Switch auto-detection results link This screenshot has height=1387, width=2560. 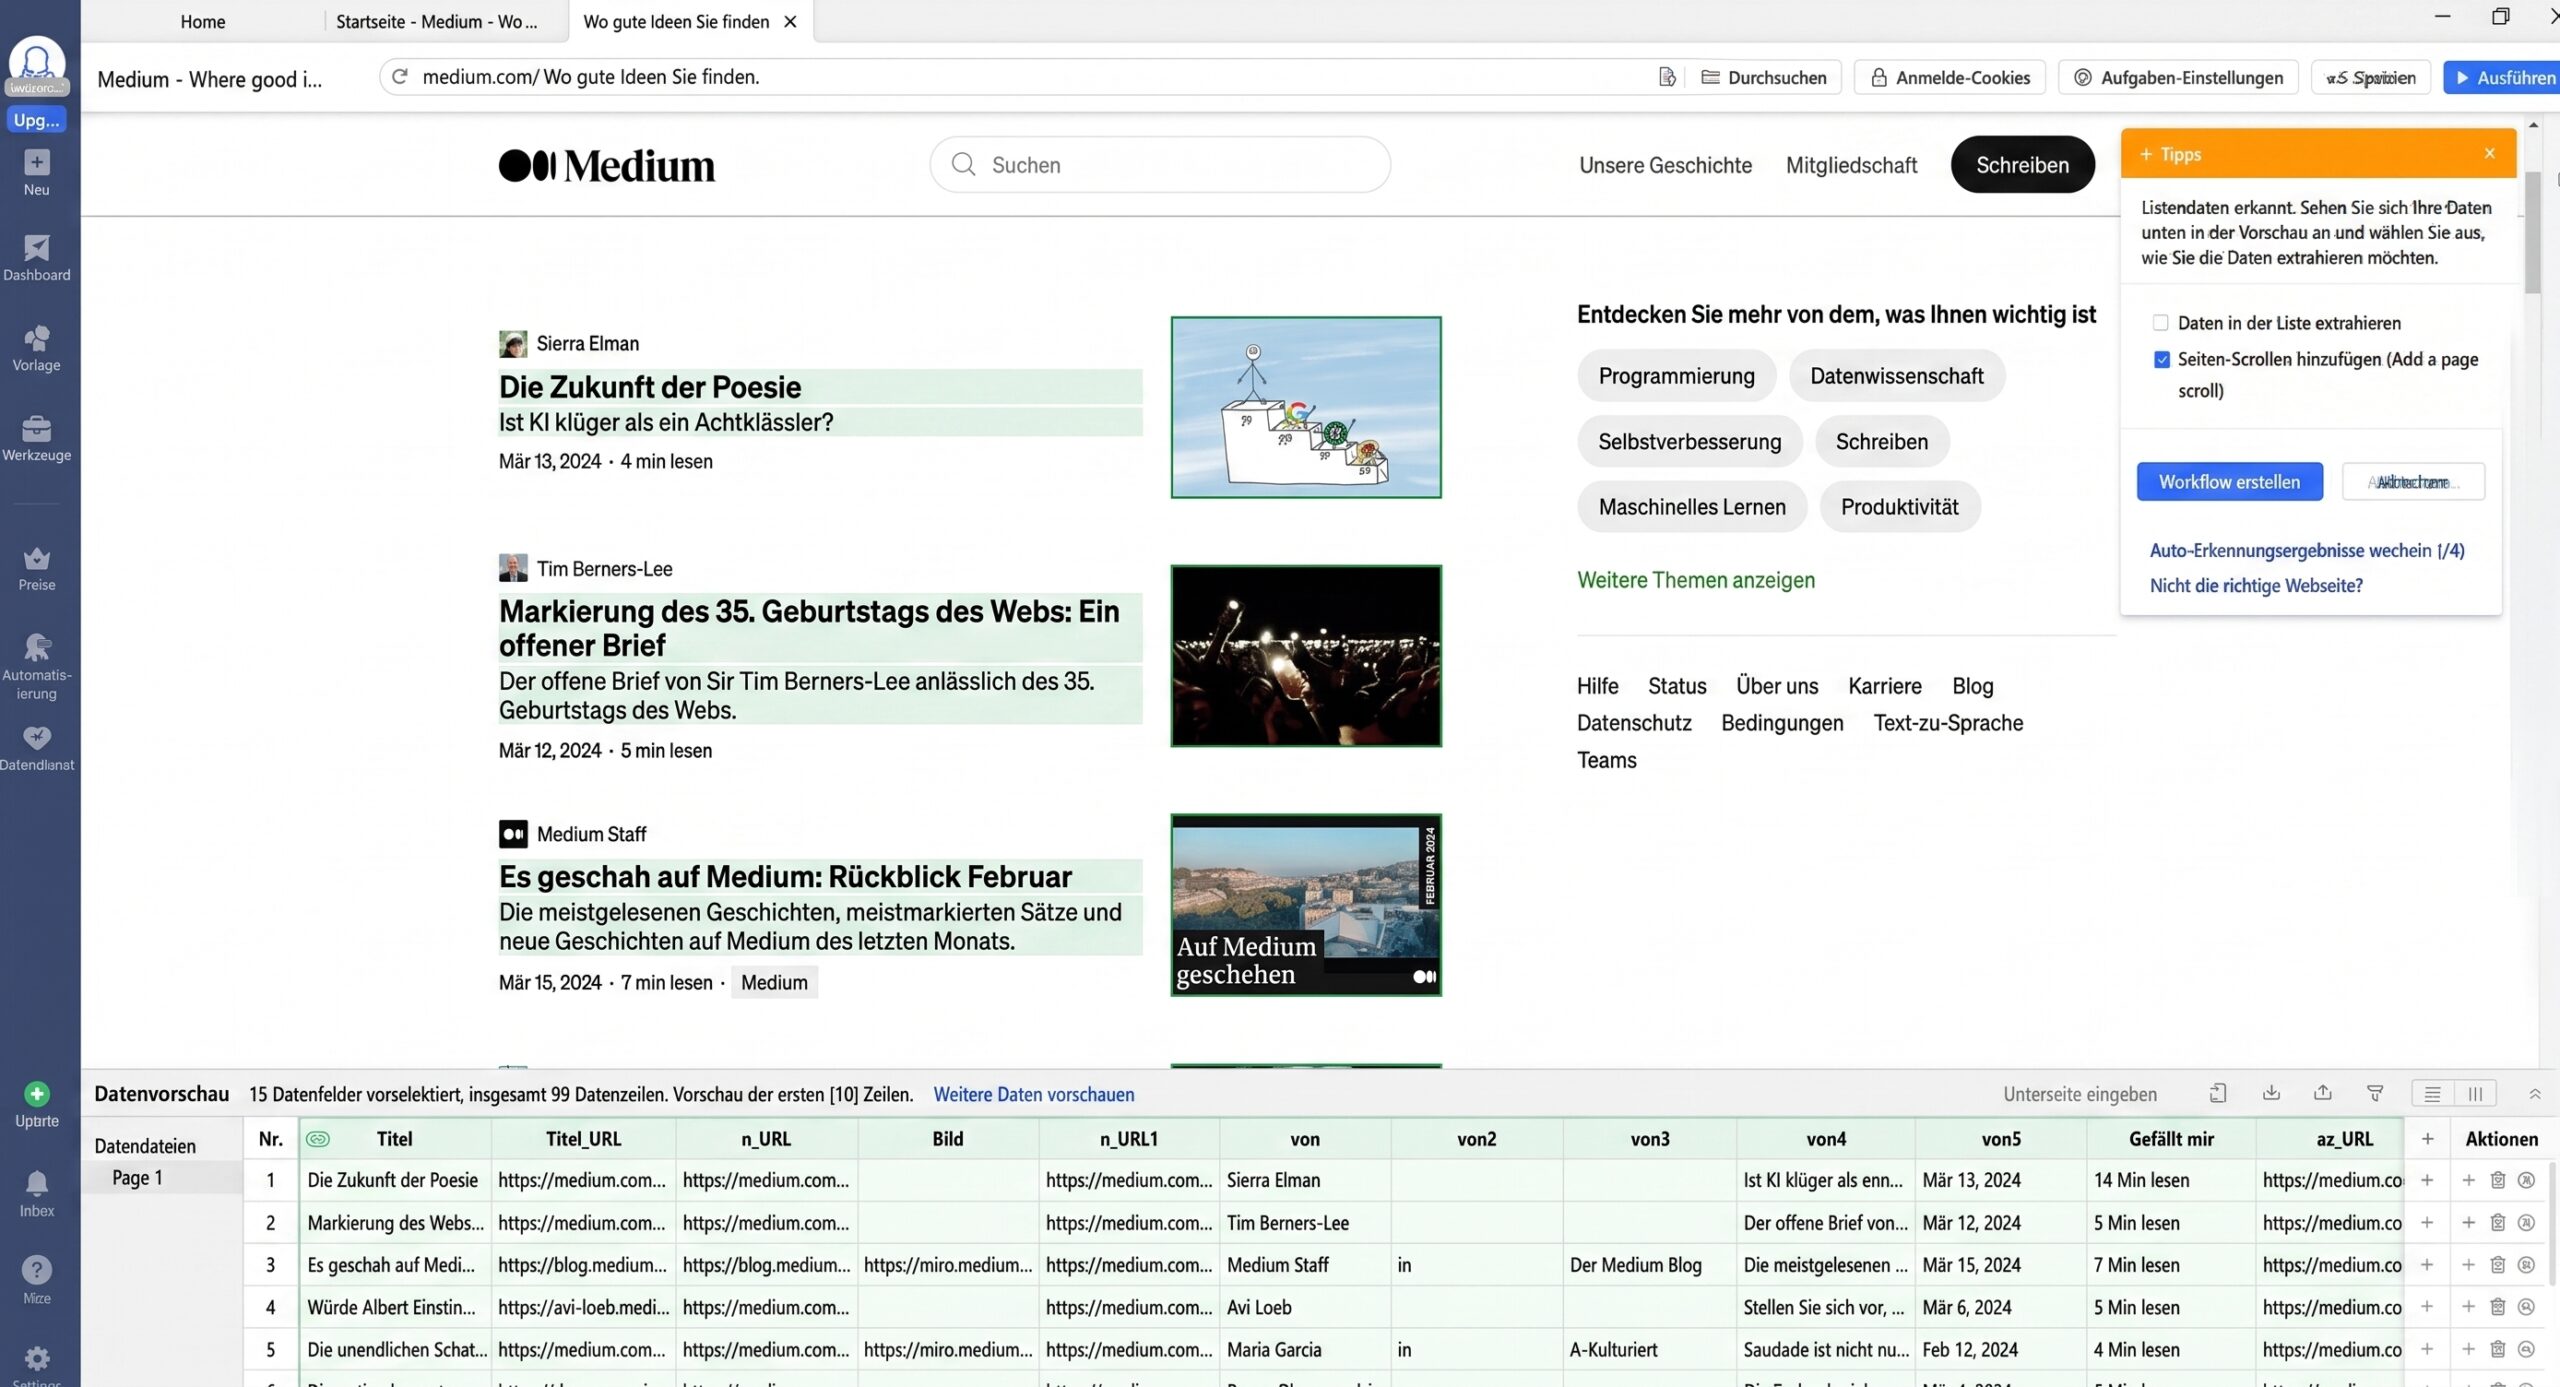(2306, 550)
